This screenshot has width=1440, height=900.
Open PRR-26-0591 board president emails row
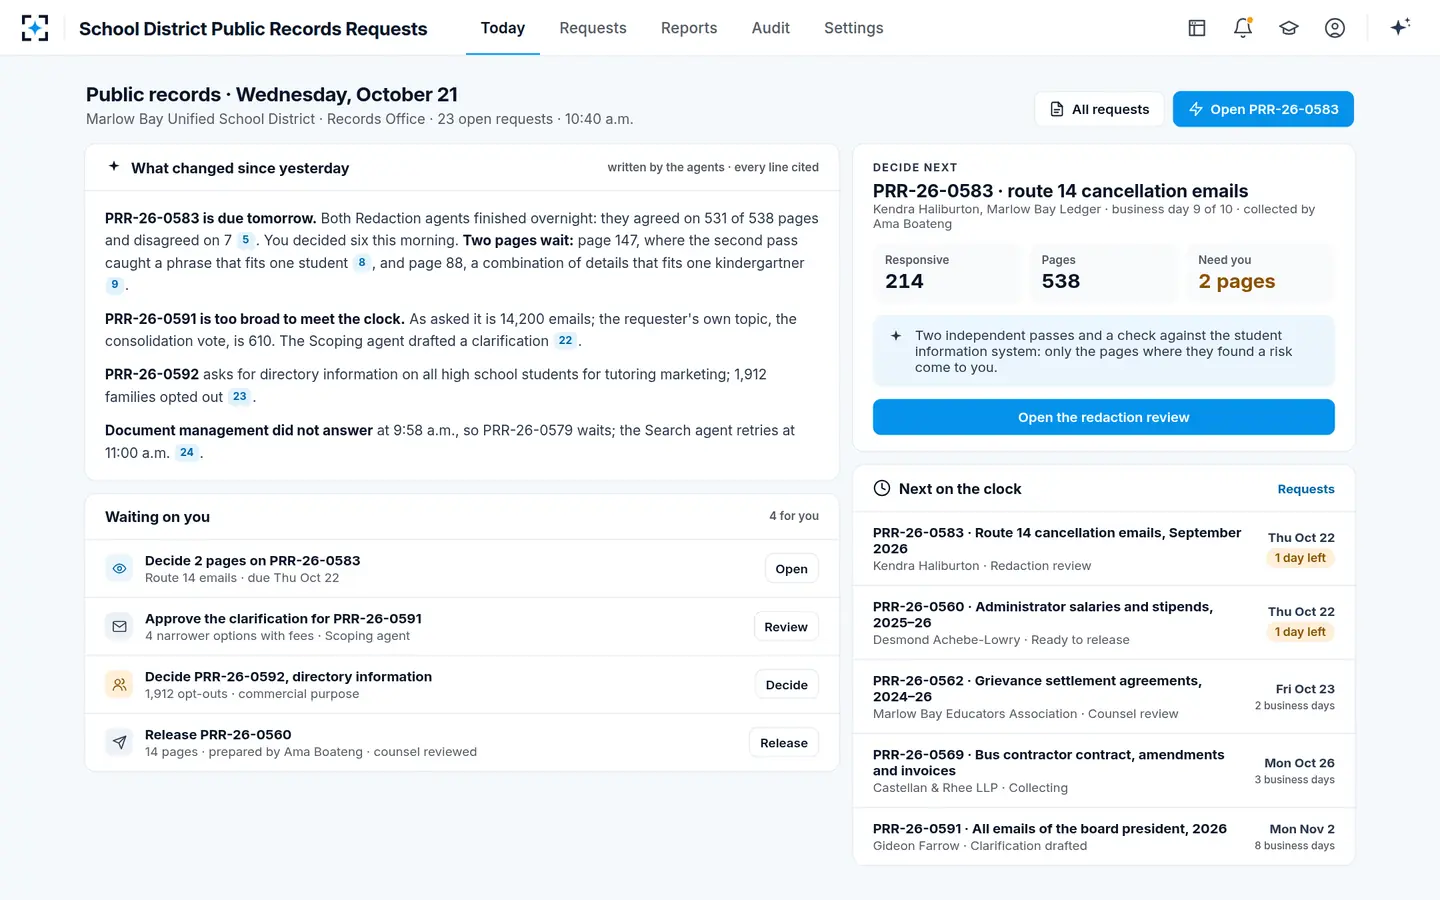click(1104, 837)
